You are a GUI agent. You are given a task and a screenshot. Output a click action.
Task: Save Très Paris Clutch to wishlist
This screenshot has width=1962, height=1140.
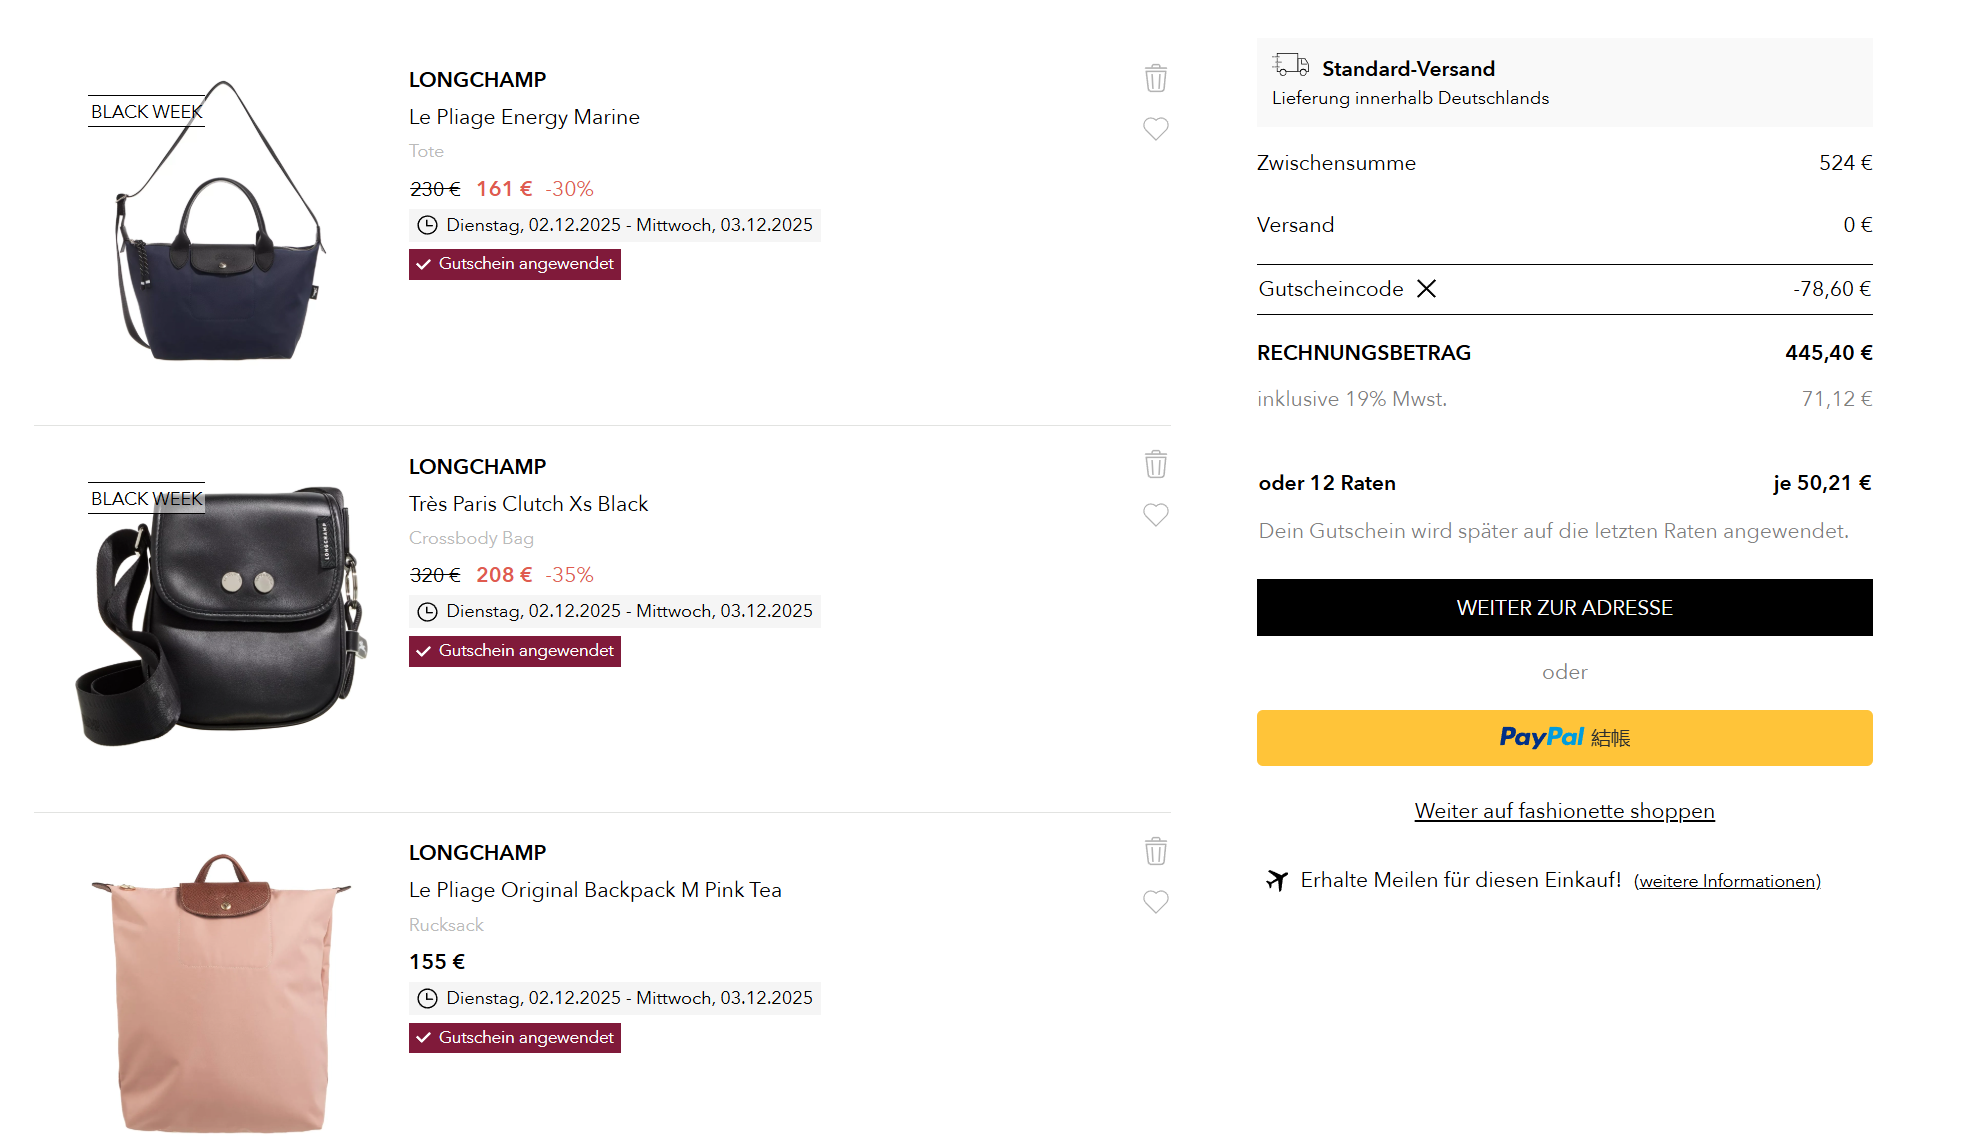(1155, 515)
